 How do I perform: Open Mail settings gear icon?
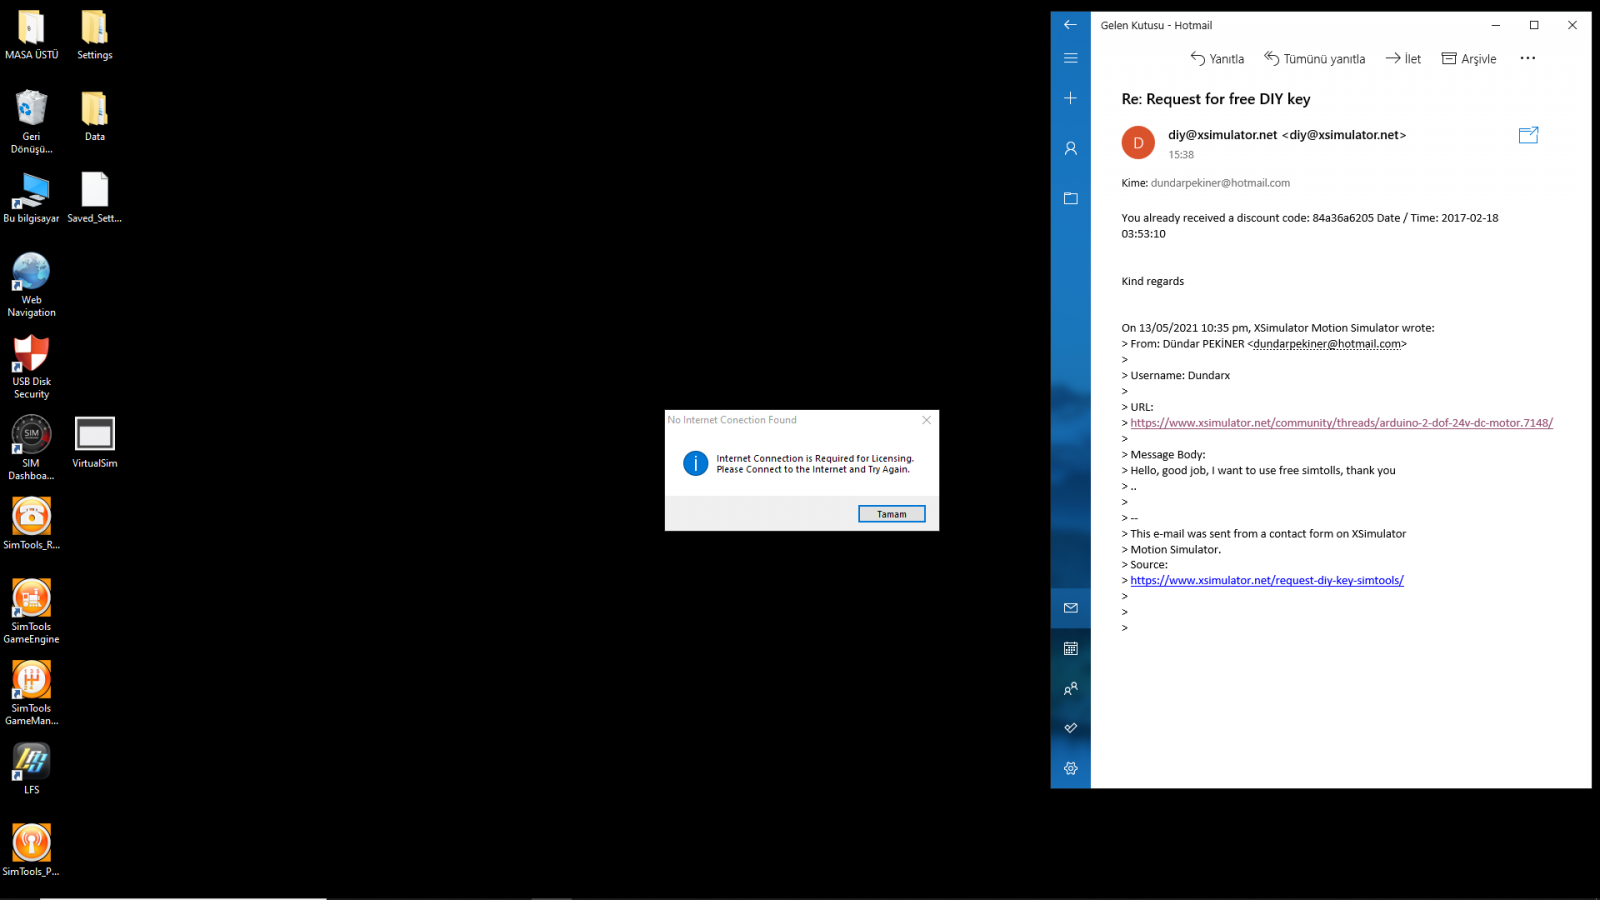pyautogui.click(x=1070, y=768)
